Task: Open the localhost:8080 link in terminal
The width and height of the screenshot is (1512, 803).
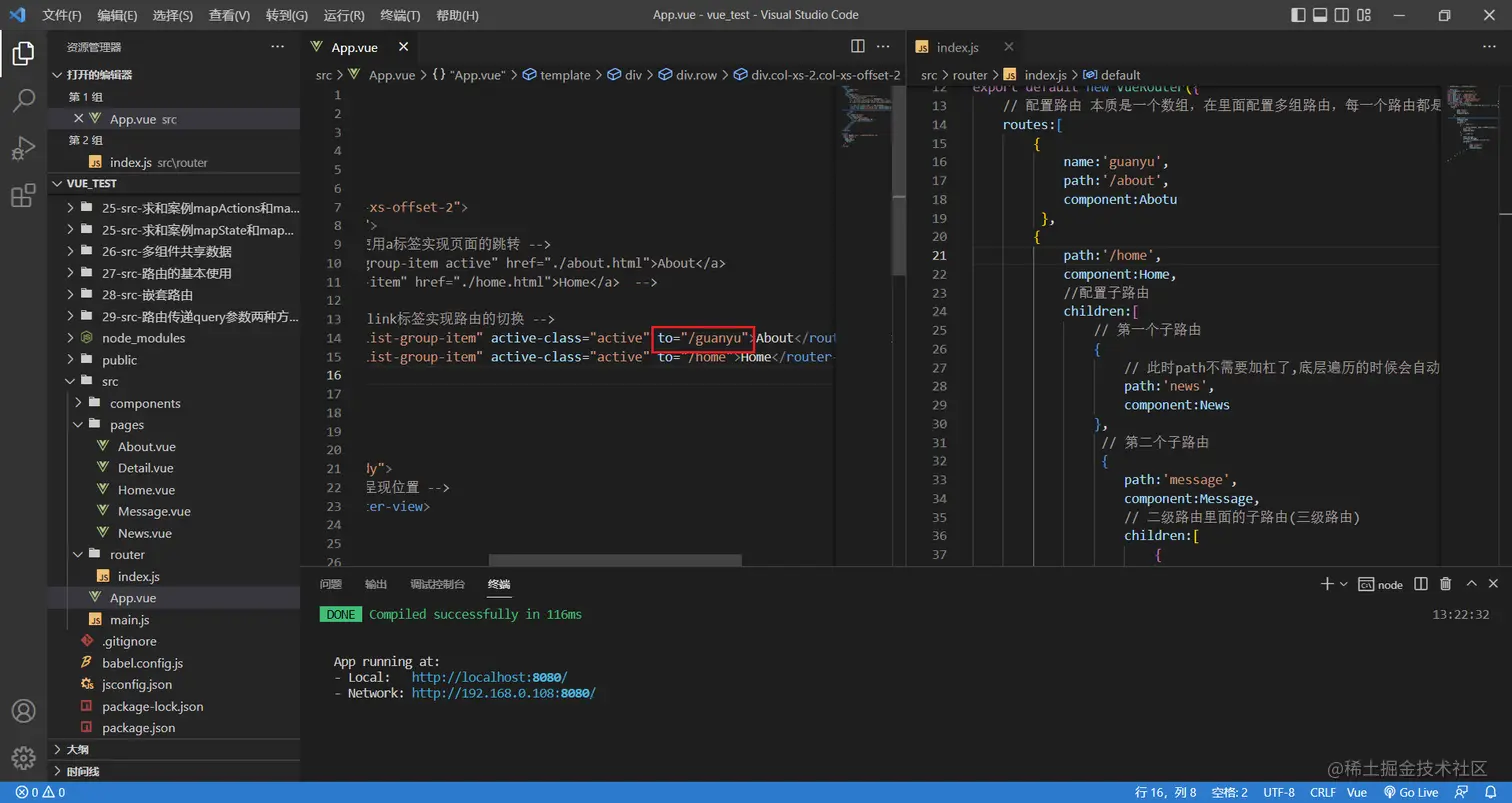Action: [489, 677]
